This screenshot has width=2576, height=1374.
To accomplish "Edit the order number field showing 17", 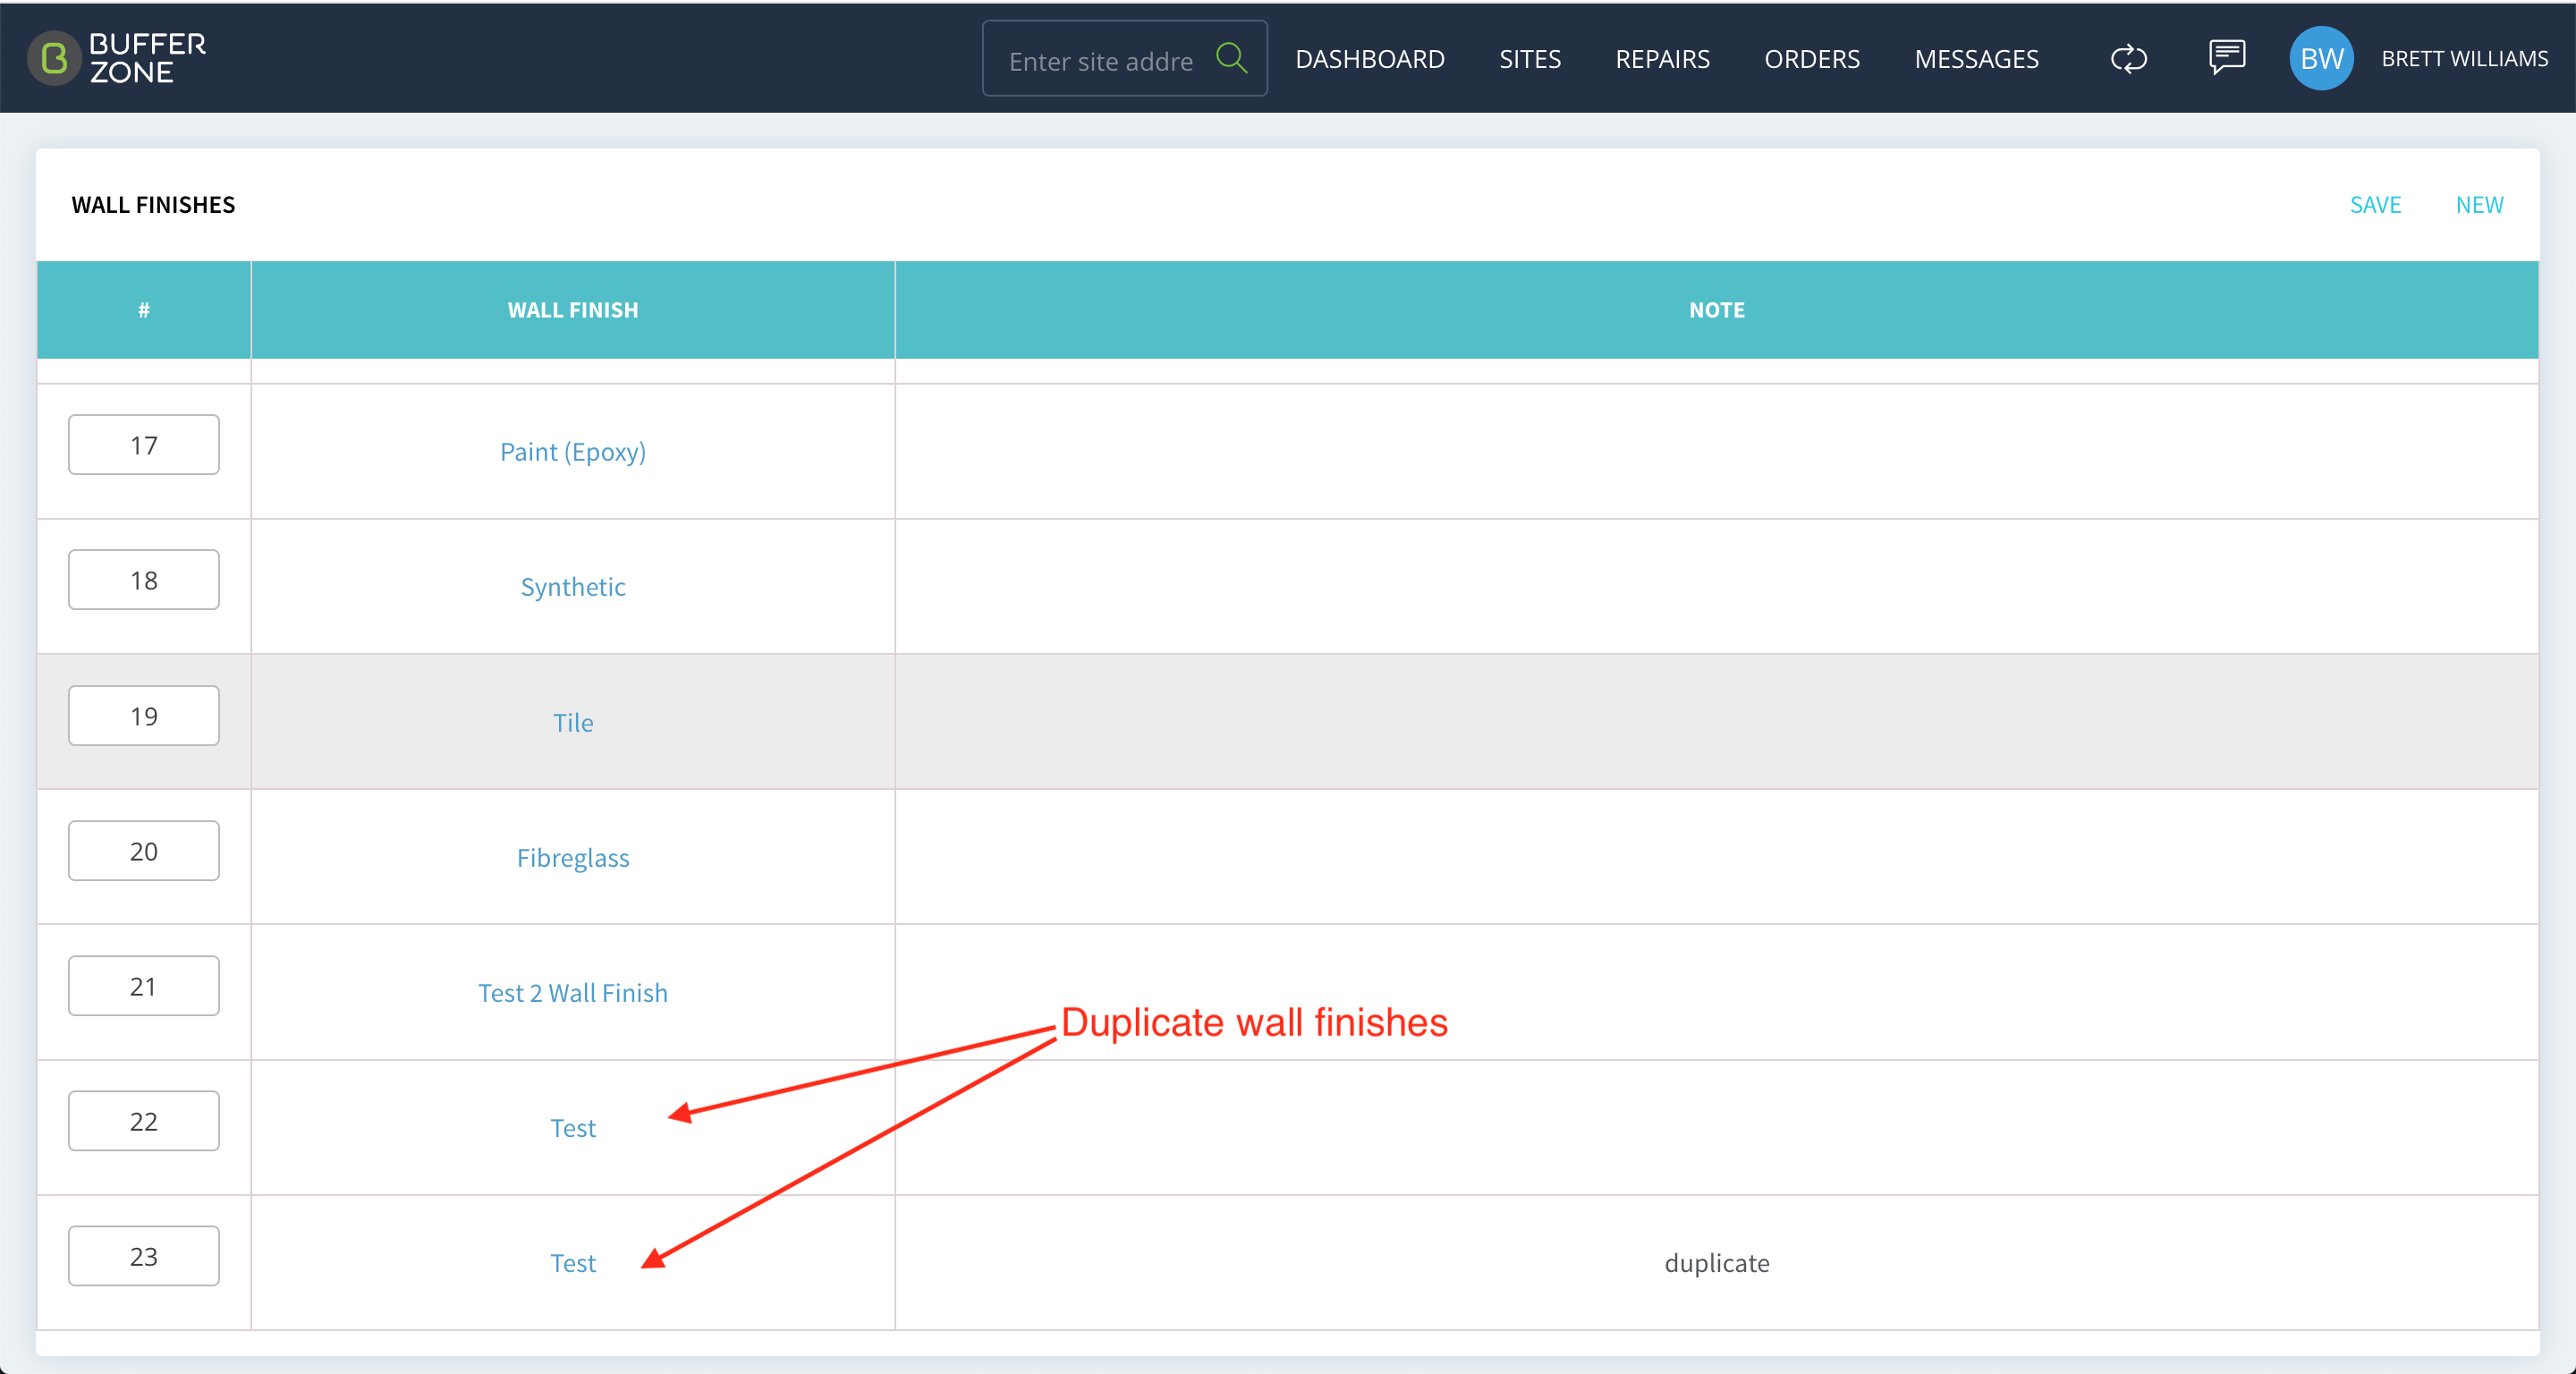I will pos(144,445).
